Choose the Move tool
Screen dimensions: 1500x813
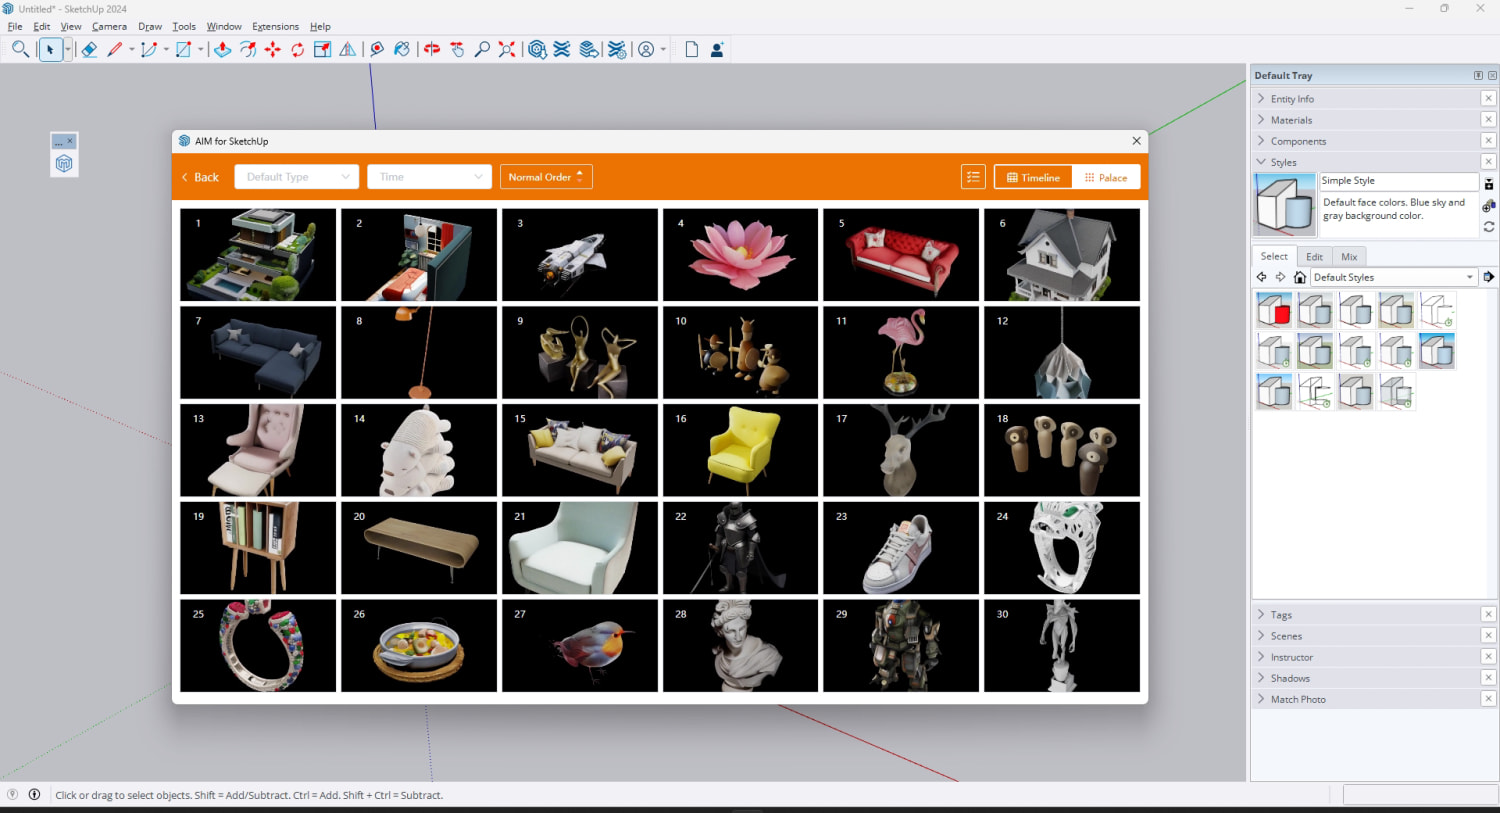[x=272, y=49]
